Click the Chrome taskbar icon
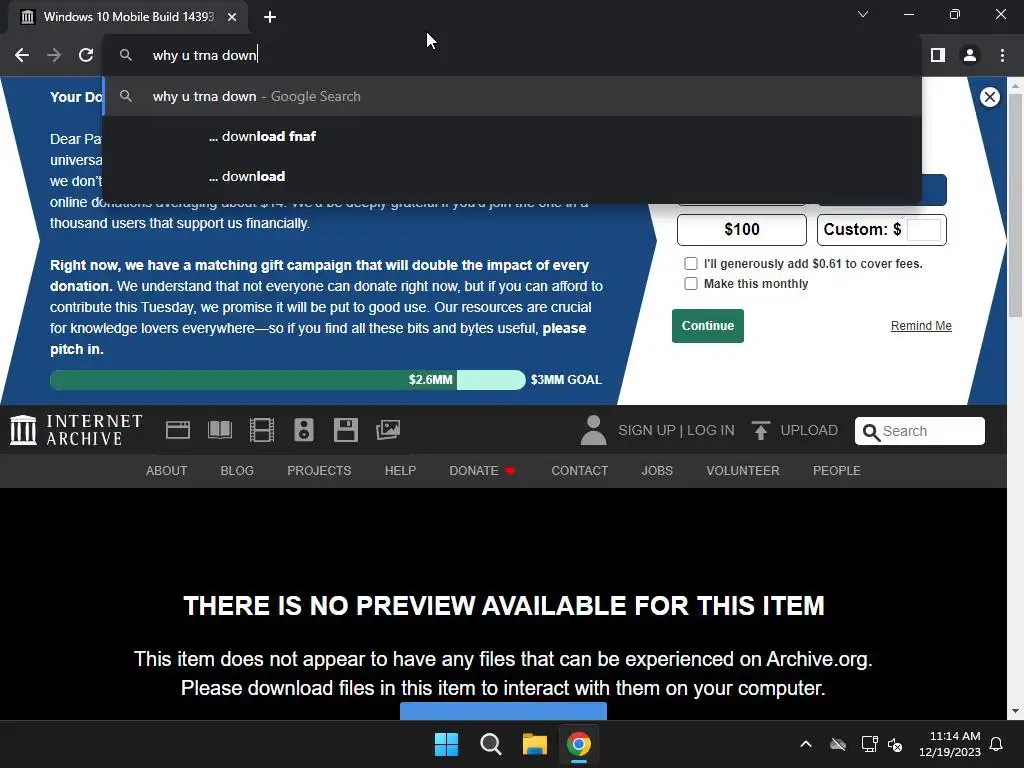 [579, 744]
